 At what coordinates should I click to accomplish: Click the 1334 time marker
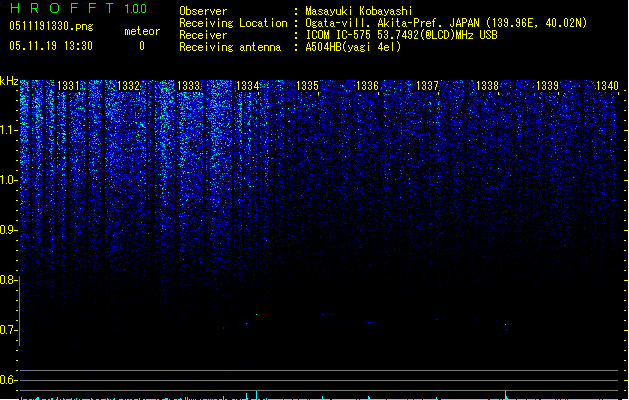click(x=248, y=86)
